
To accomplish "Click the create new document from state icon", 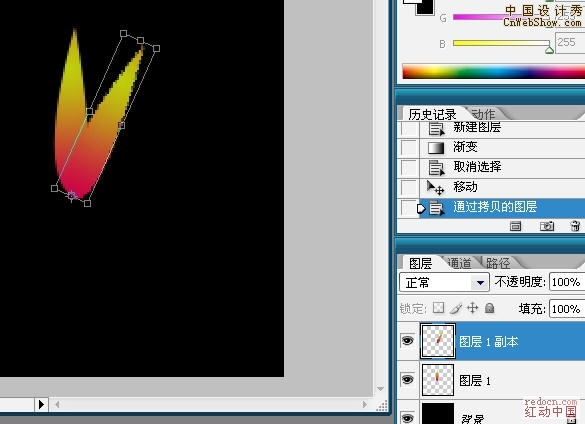I will coord(516,226).
